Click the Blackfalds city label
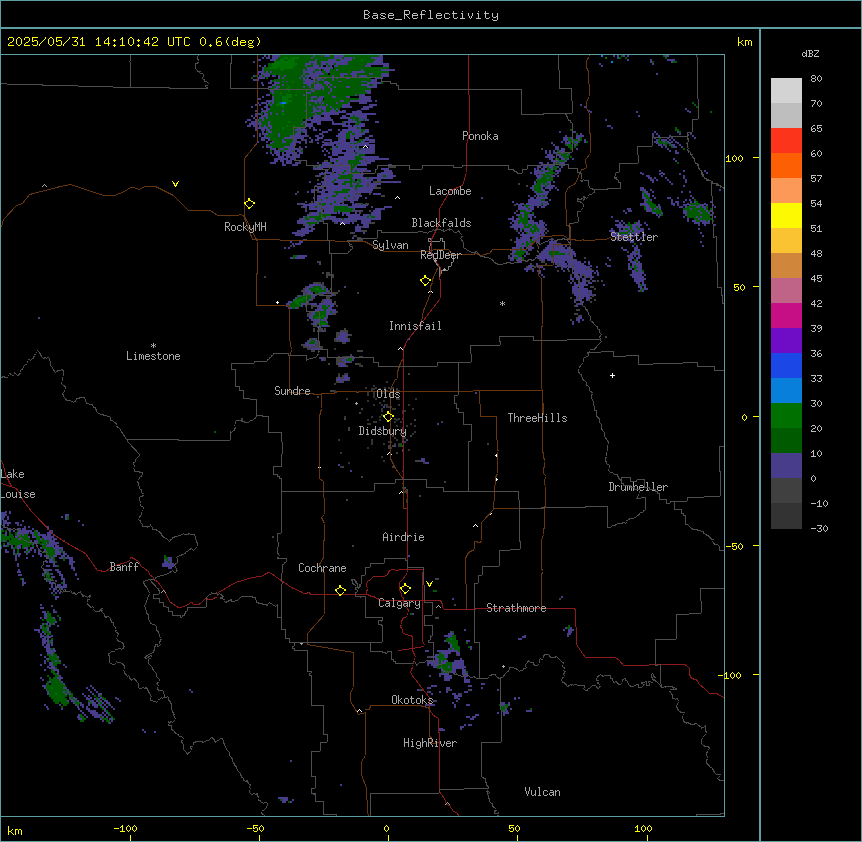Viewport: 862px width, 842px height. point(441,223)
